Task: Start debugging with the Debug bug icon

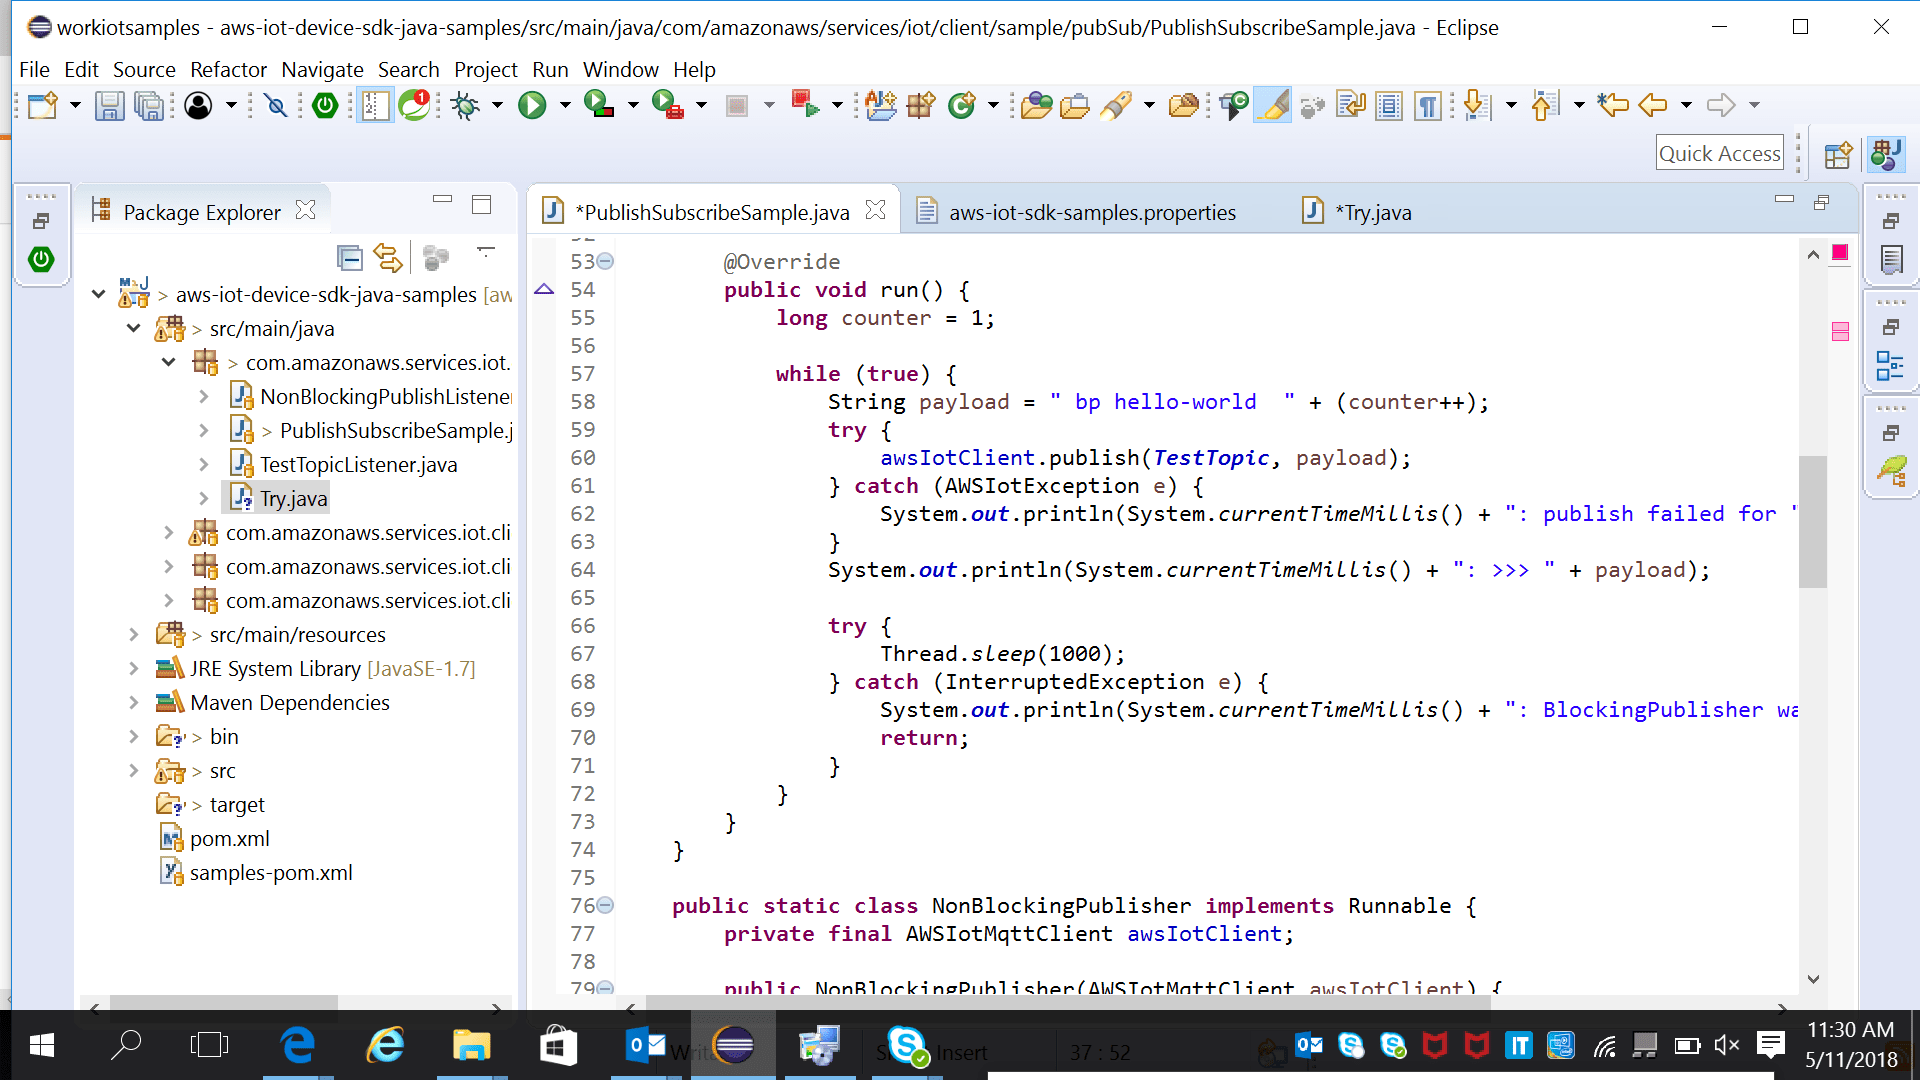Action: tap(465, 105)
